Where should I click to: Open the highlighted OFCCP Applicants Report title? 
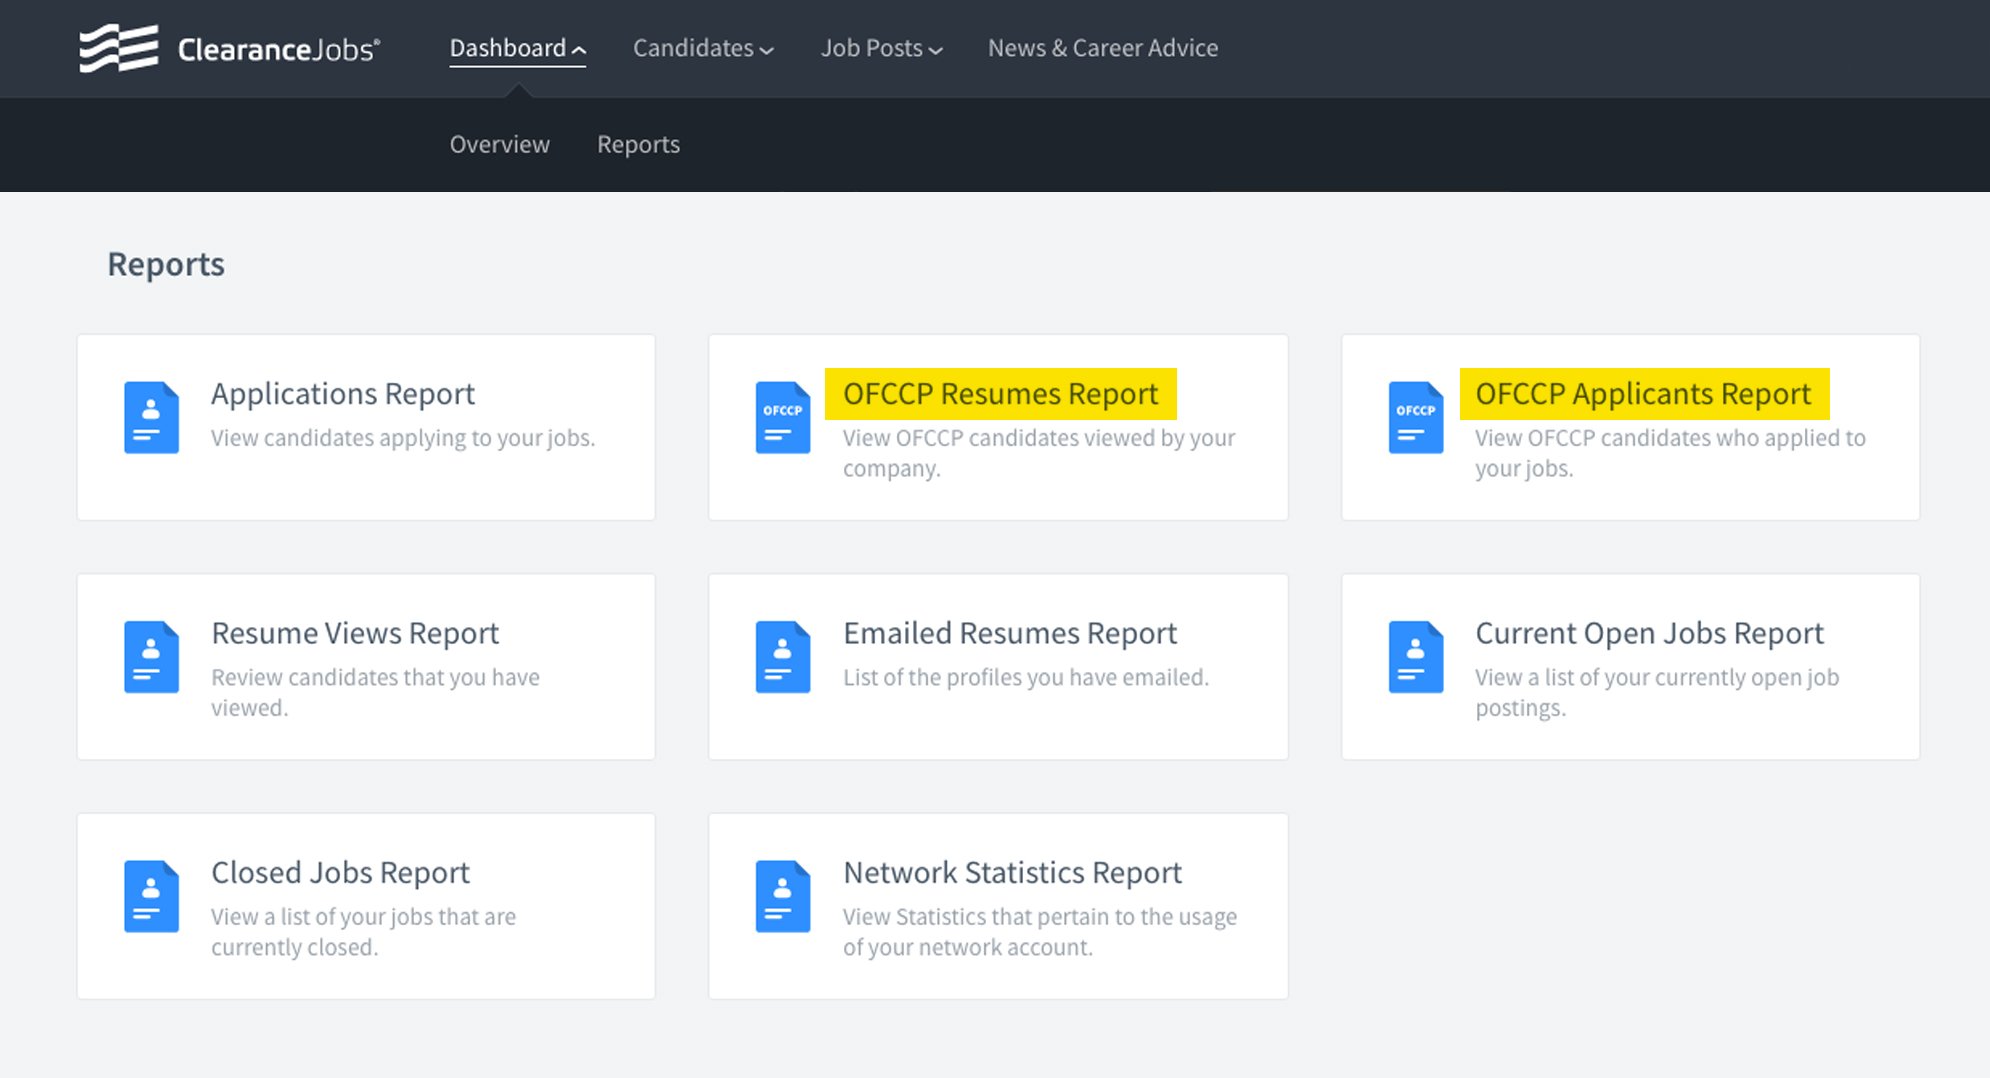1643,394
